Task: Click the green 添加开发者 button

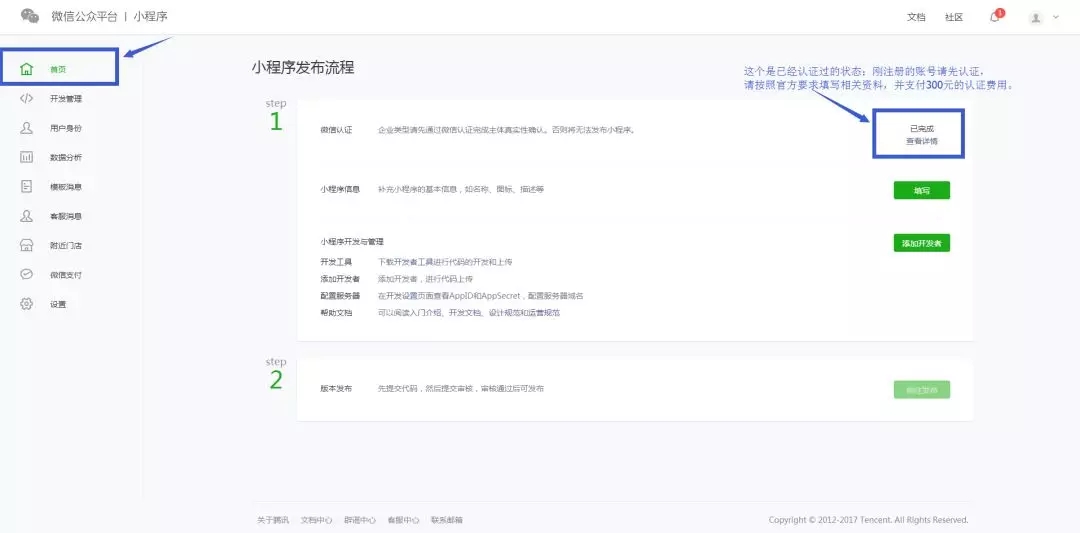Action: pyautogui.click(x=922, y=243)
